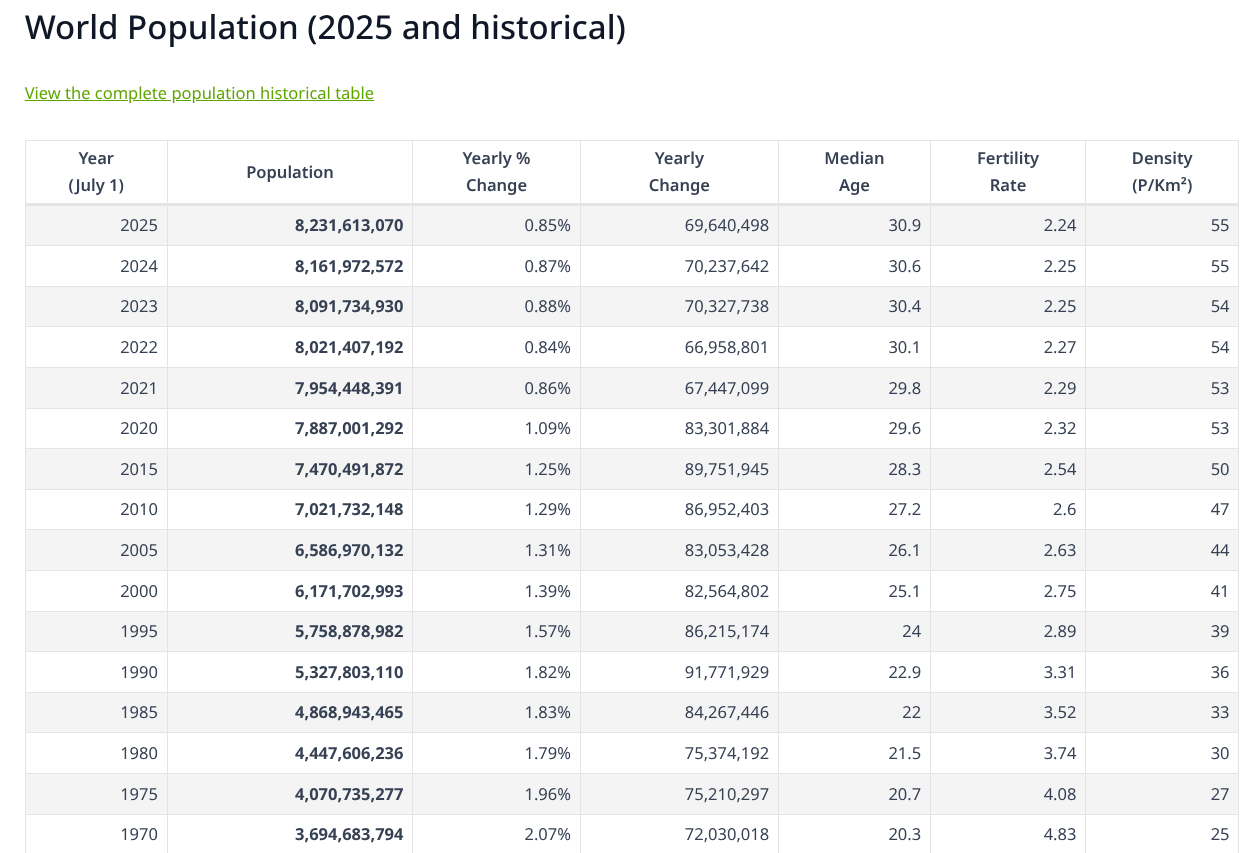
Task: Select the median age 30.9 cell
Action: [854, 225]
